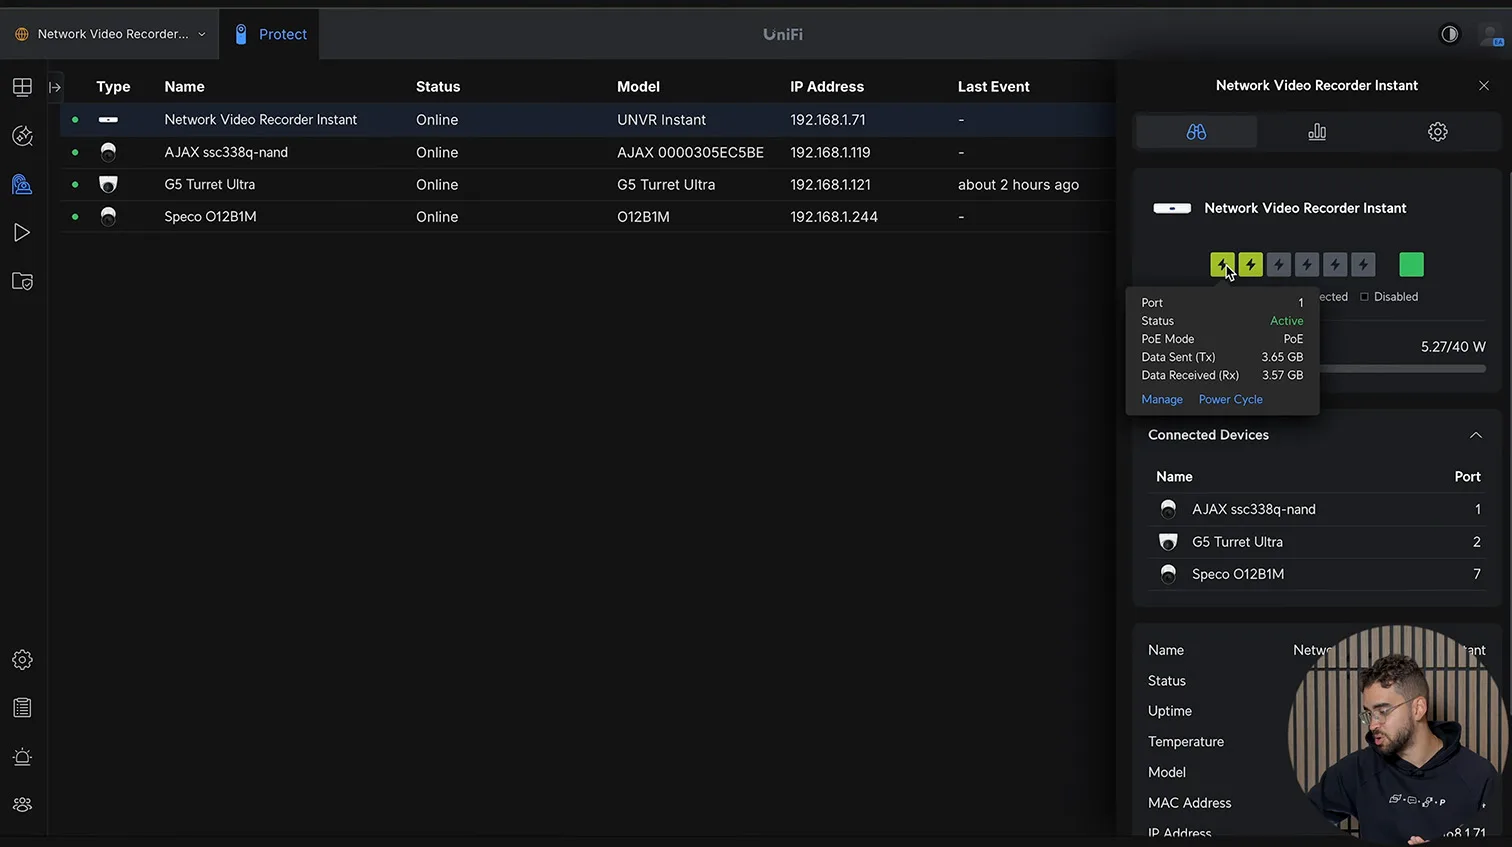Open the sidebar settings gear

pyautogui.click(x=22, y=660)
